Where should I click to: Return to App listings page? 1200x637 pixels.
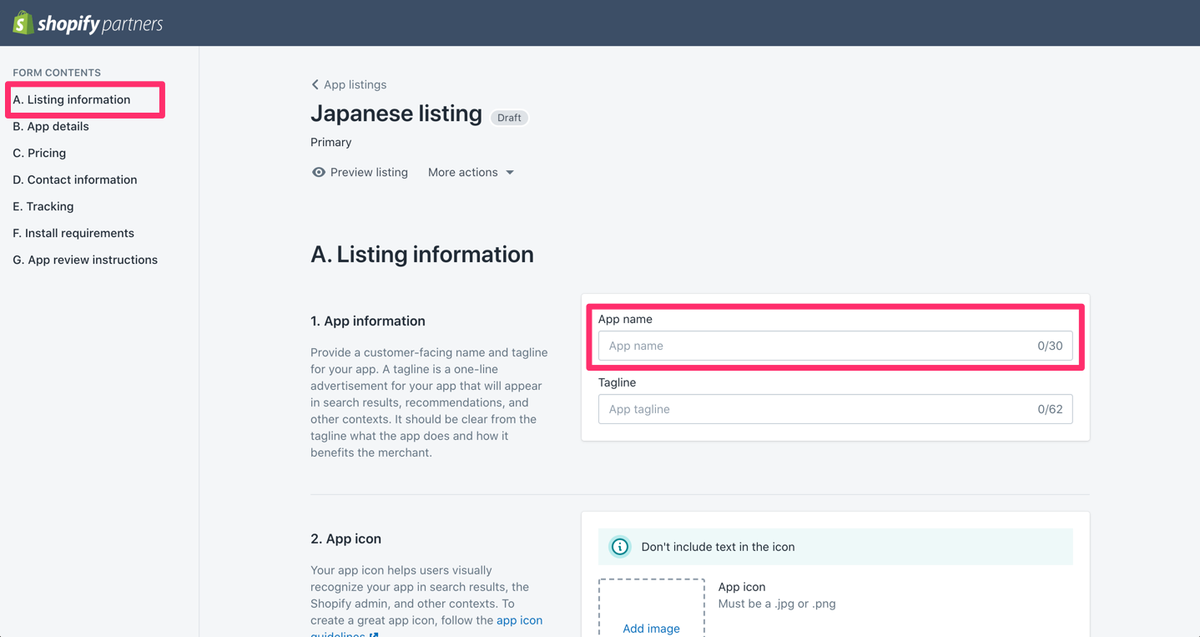click(x=354, y=85)
